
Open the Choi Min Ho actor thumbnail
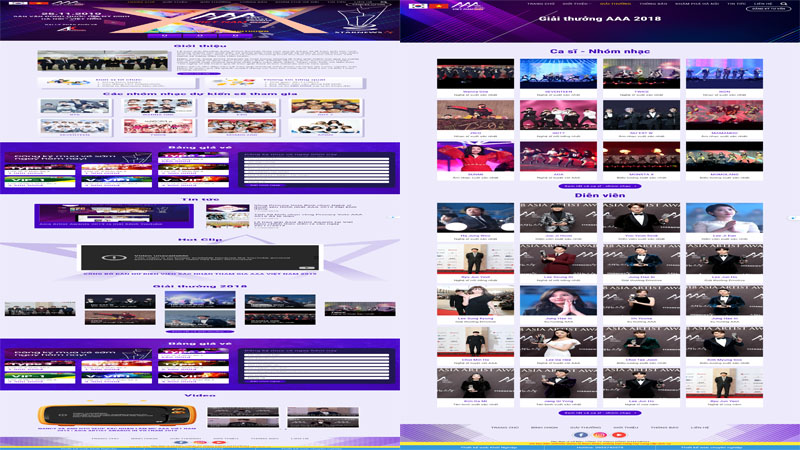point(475,342)
